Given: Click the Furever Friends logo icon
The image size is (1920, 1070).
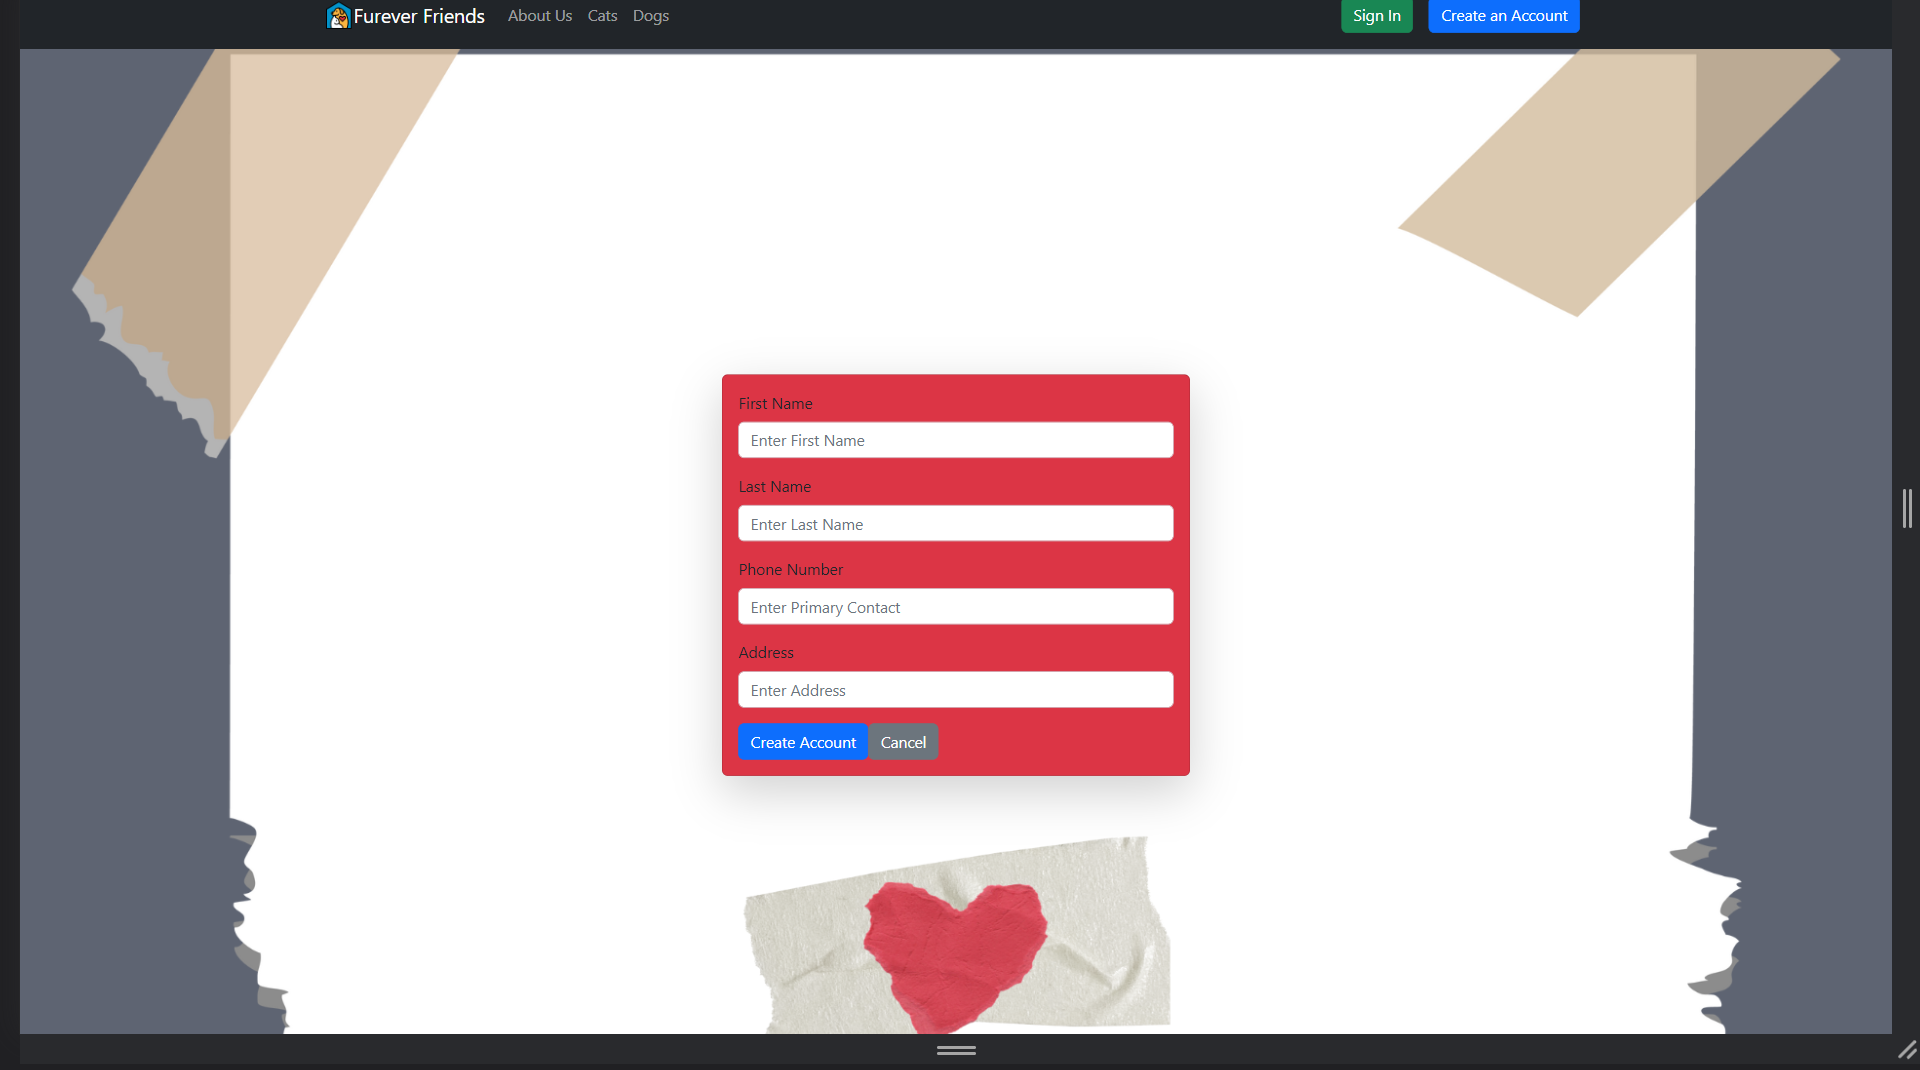Looking at the screenshot, I should coord(338,16).
